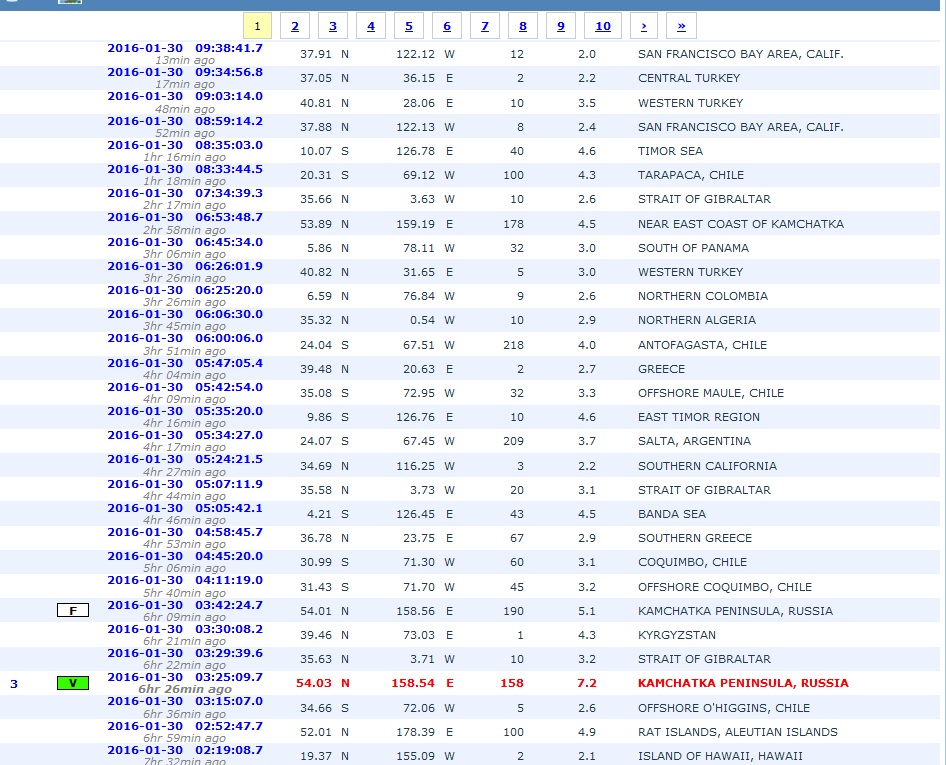Screen dimensions: 946x765
Task: Open the 02:52:47.7 Rat Islands event
Action: click(185, 727)
